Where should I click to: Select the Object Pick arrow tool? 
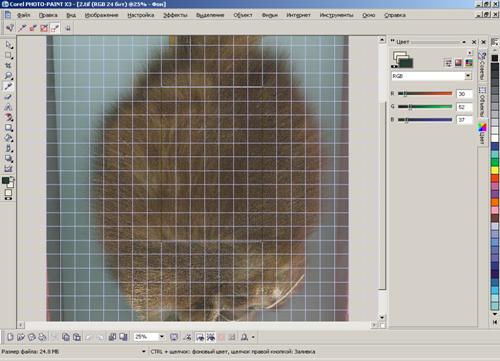click(8, 45)
